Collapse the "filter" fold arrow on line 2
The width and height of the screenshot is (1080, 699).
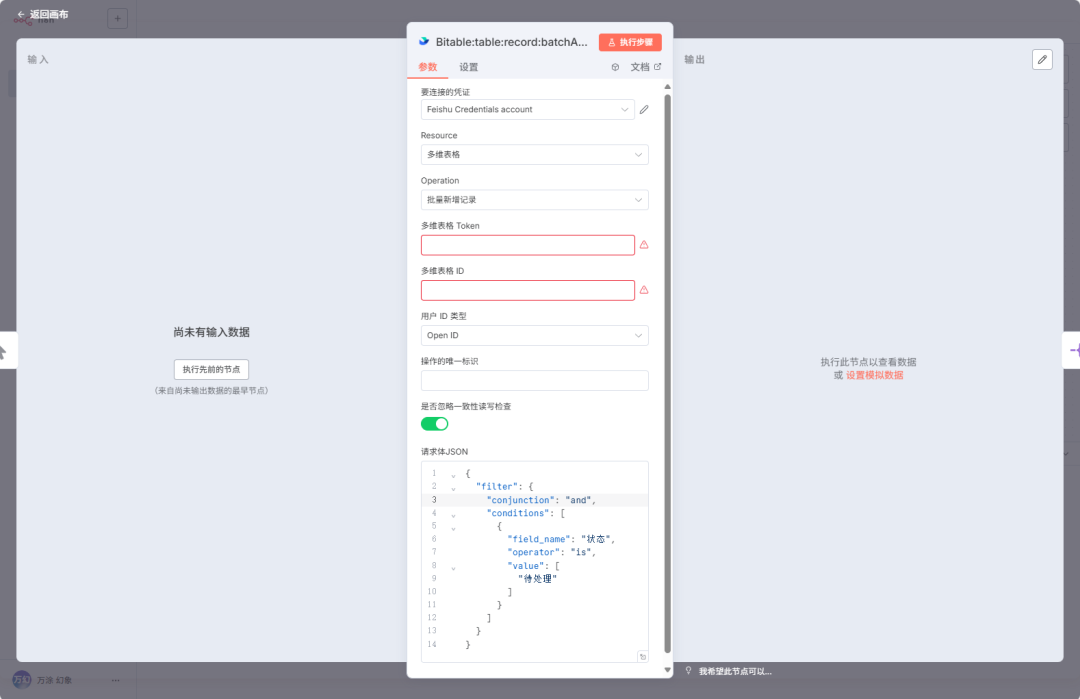click(x=453, y=488)
